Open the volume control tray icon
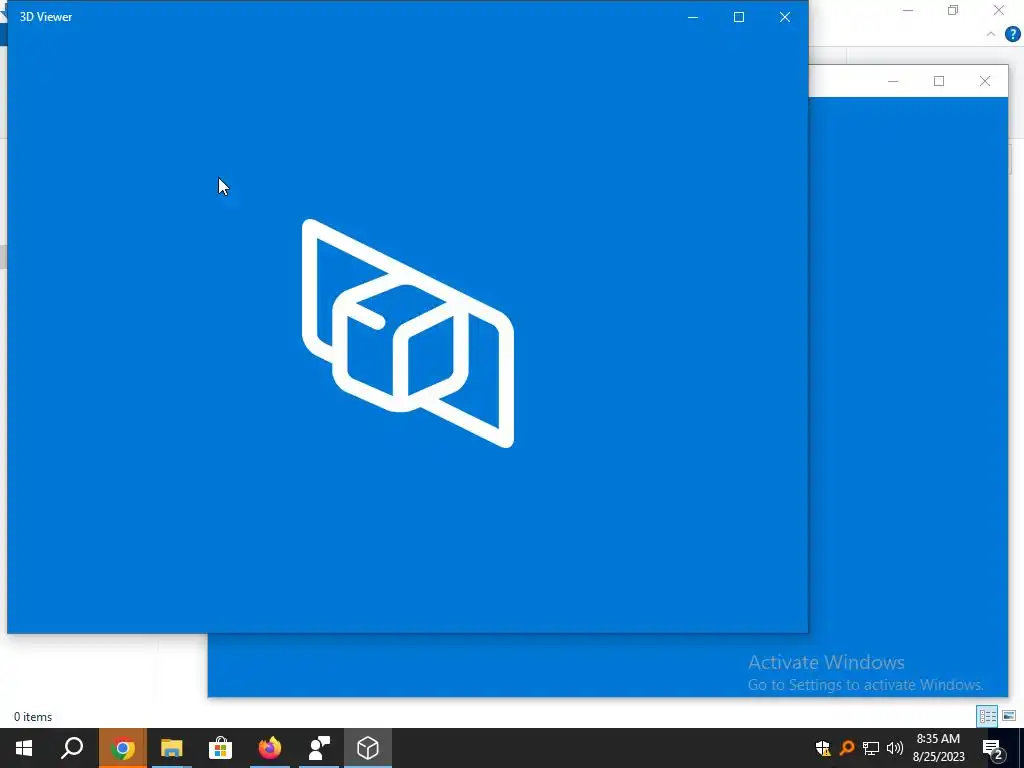 tap(895, 748)
